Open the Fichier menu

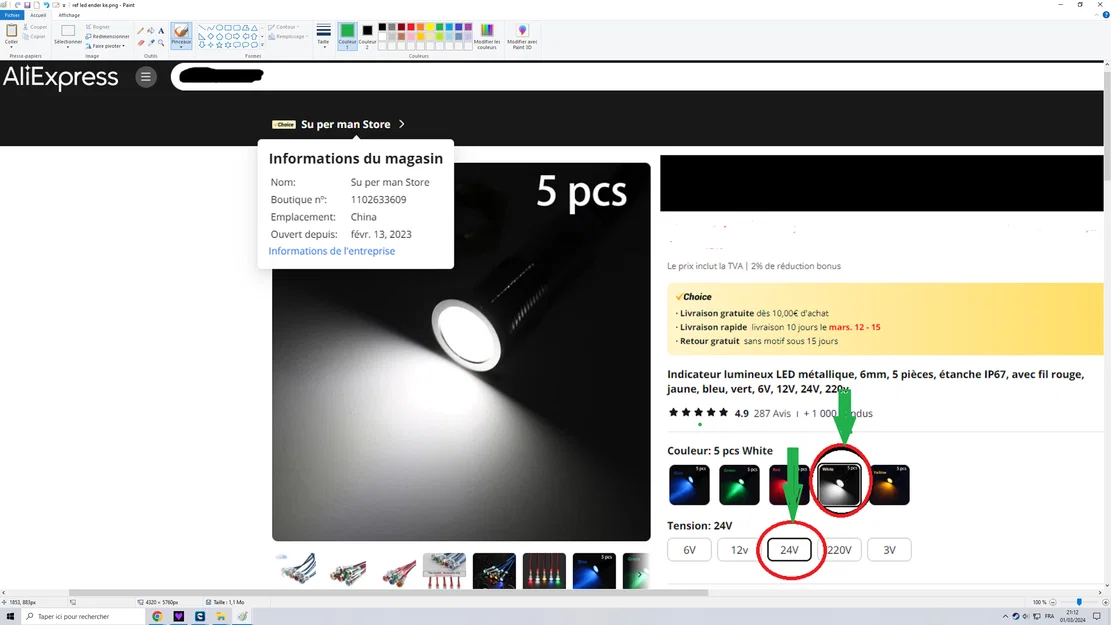12,15
